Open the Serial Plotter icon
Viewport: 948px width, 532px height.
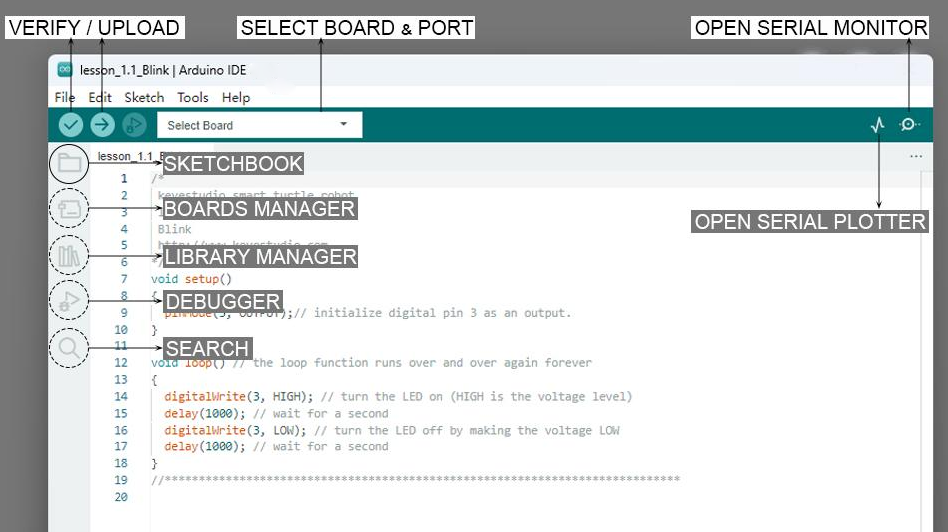click(877, 125)
